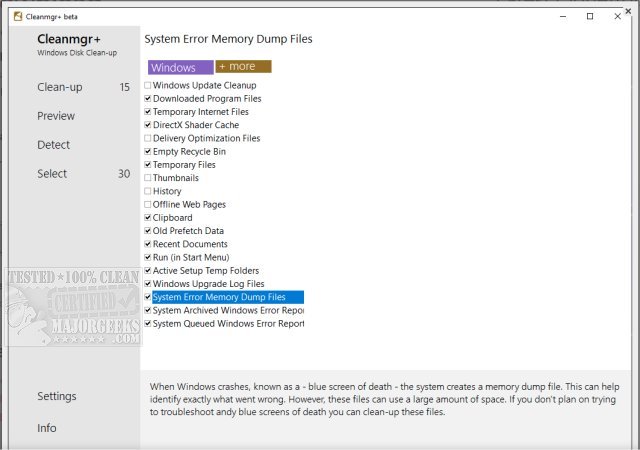Enable Thumbnails cleanup checkbox

[x=148, y=178]
